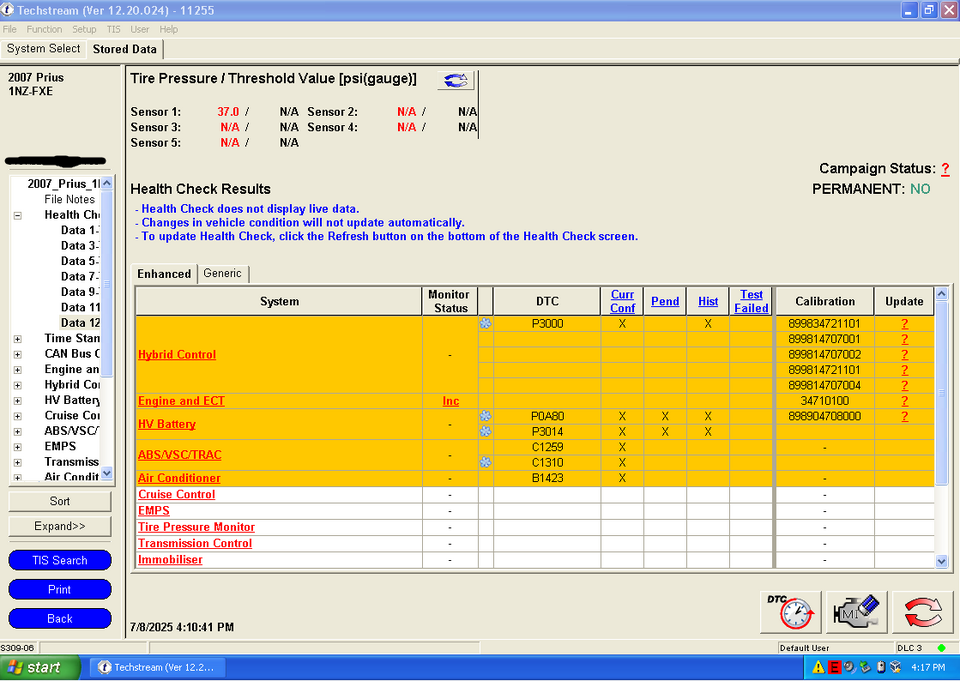Viewport: 960px width, 681px height.
Task: Open the Hybrid Control system link
Action: point(177,355)
